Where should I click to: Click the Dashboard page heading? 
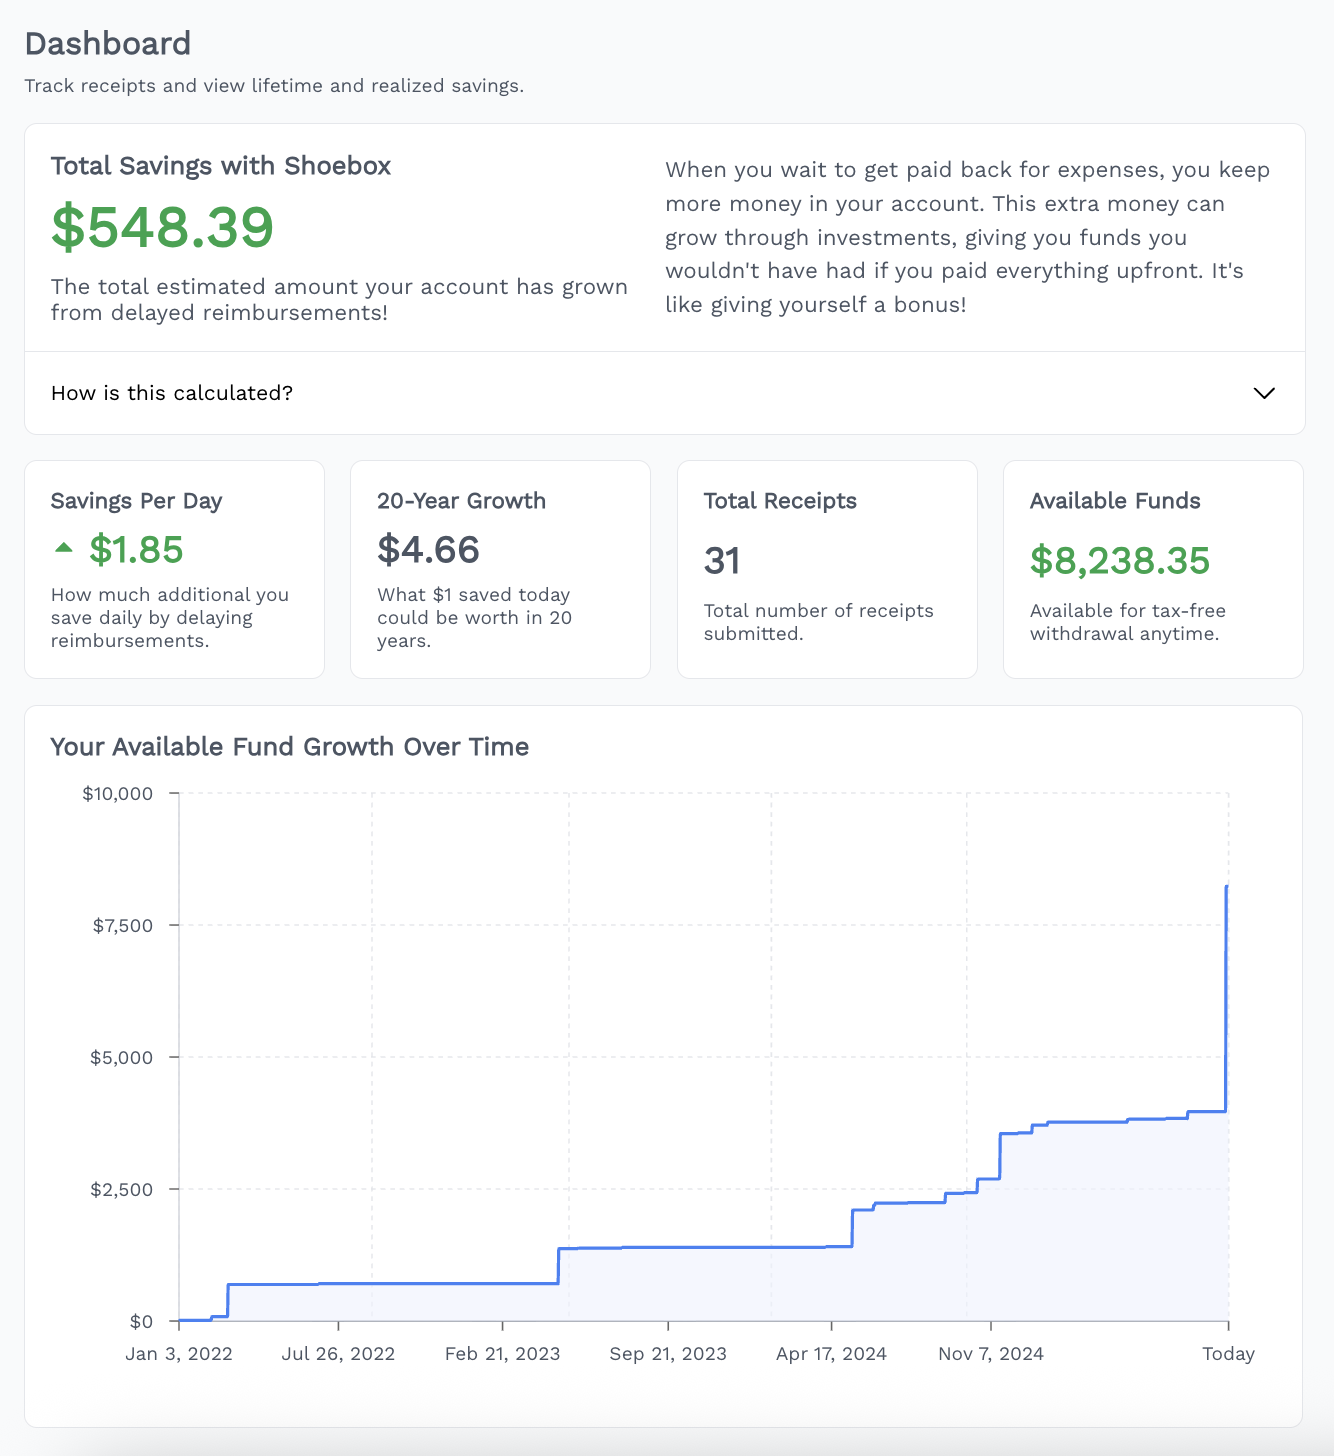click(x=108, y=43)
